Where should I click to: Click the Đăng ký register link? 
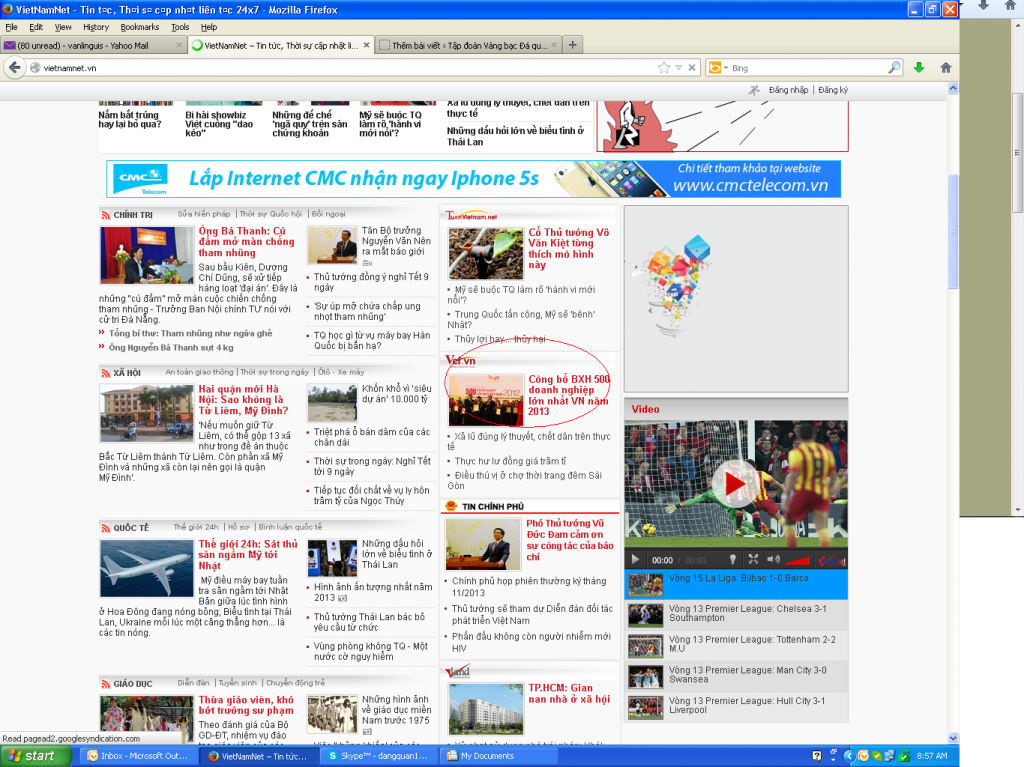pyautogui.click(x=833, y=90)
